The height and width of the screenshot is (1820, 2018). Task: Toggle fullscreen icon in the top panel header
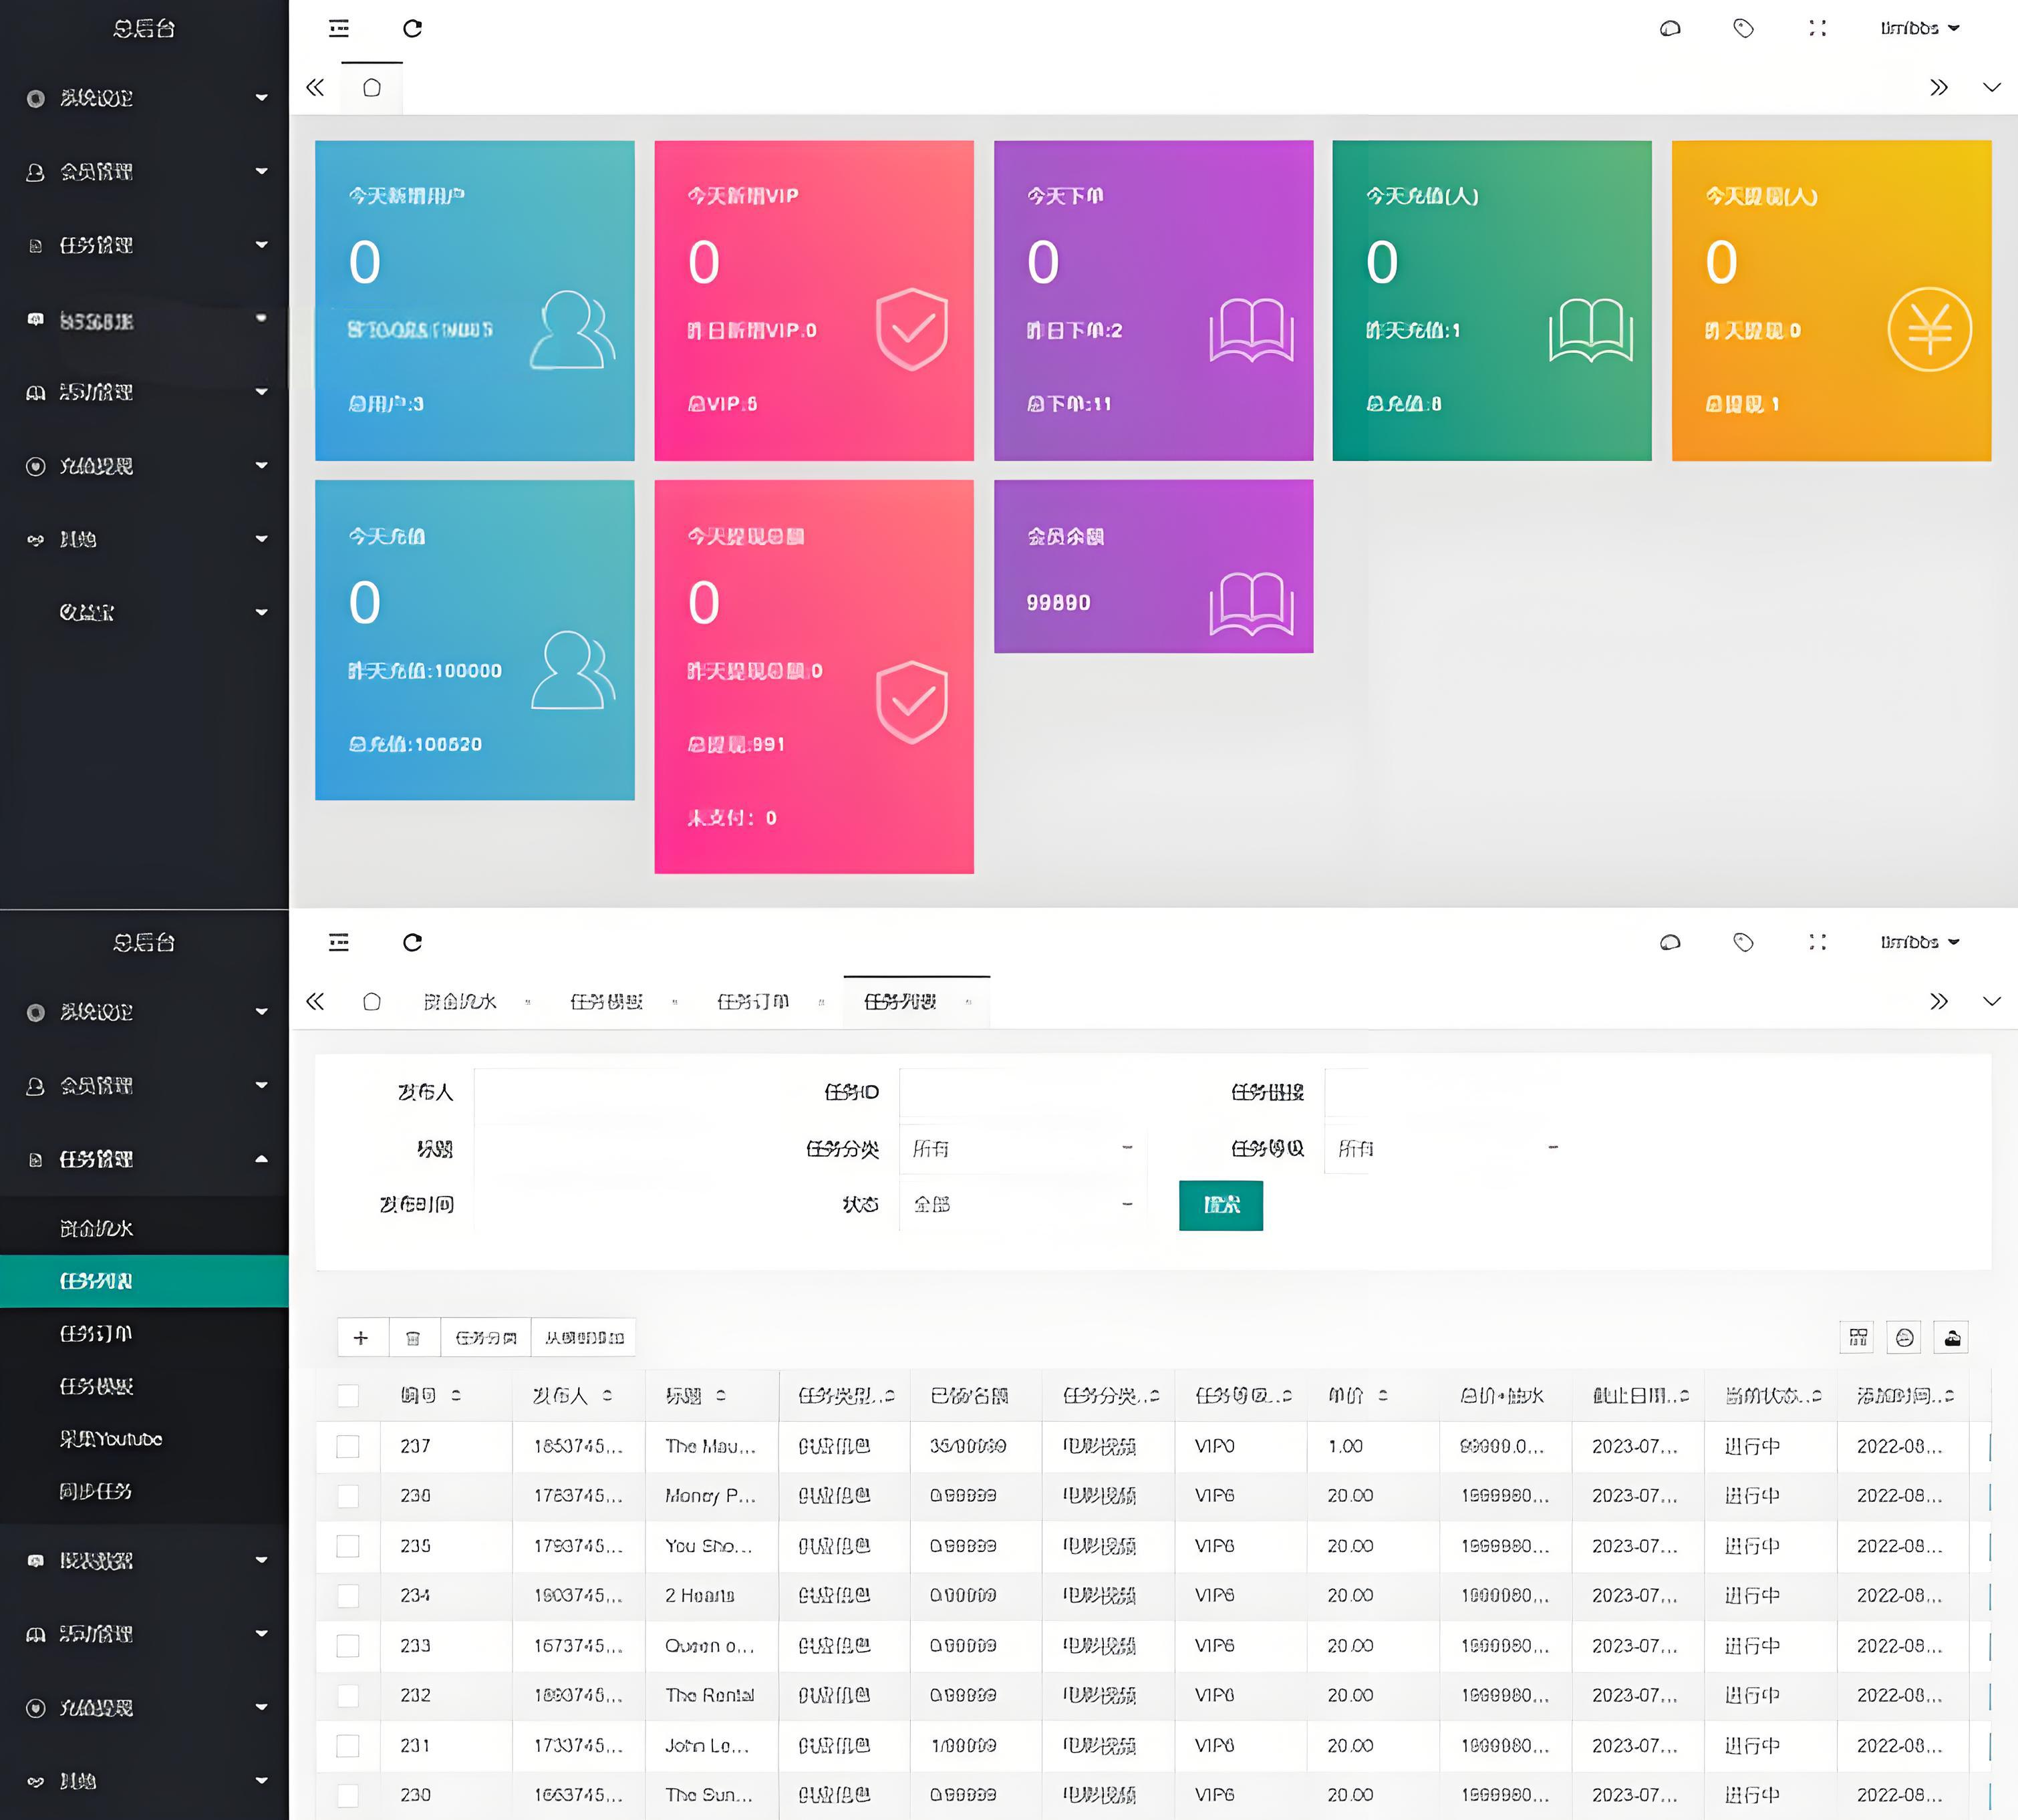pos(1817,28)
